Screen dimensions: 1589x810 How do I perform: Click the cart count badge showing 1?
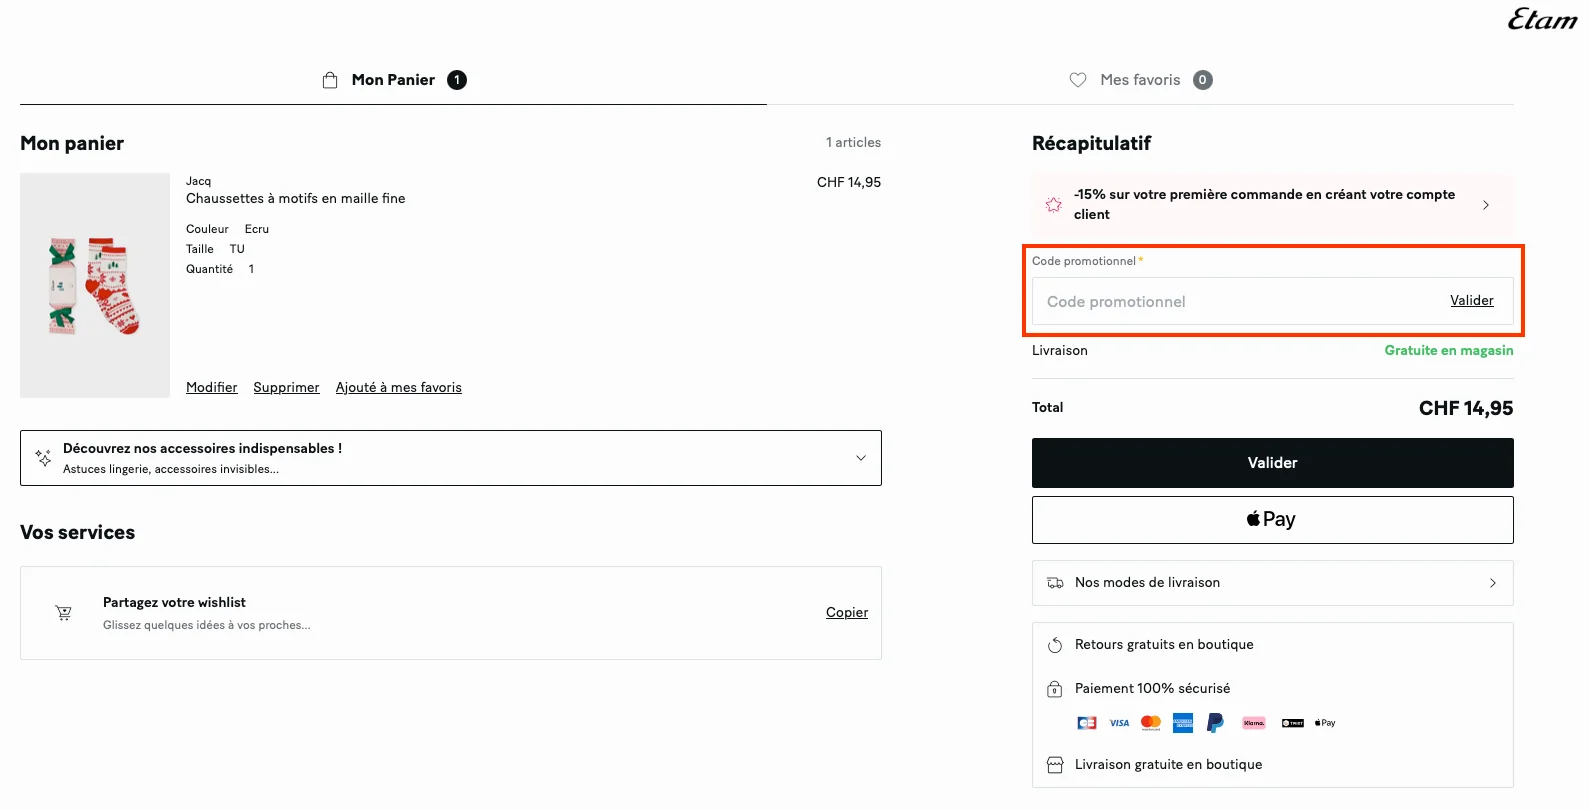(x=457, y=80)
